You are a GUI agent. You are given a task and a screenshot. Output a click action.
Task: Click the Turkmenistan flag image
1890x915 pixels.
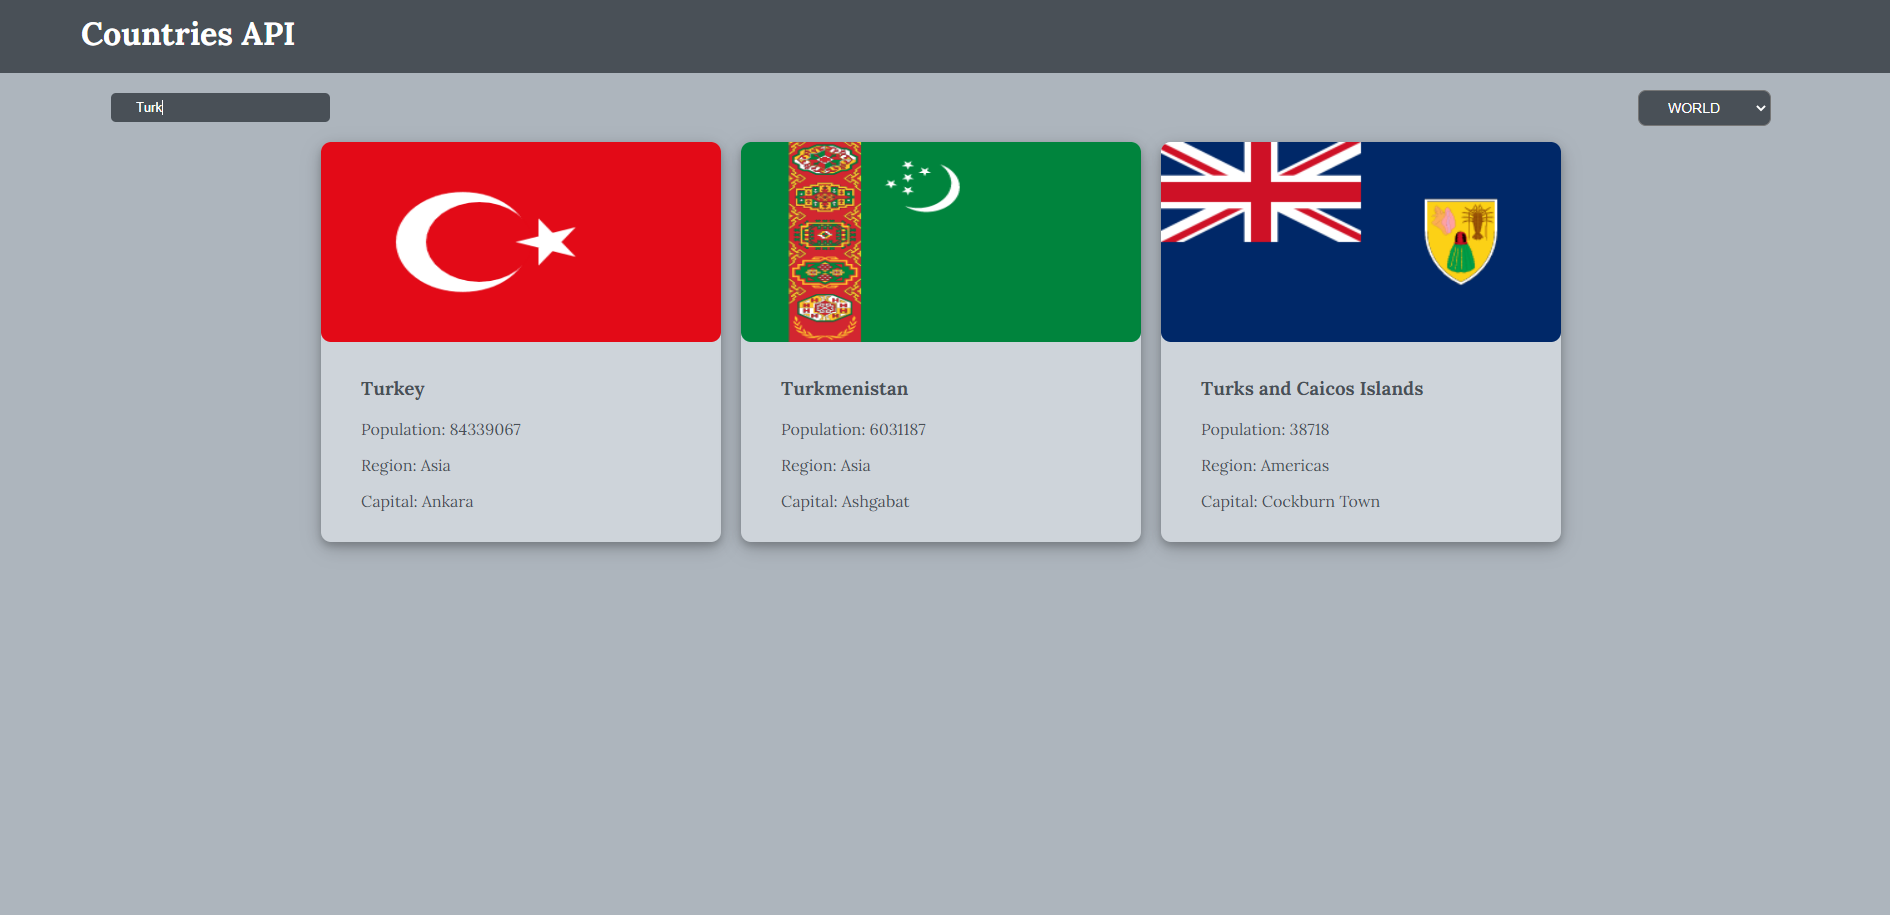tap(940, 241)
